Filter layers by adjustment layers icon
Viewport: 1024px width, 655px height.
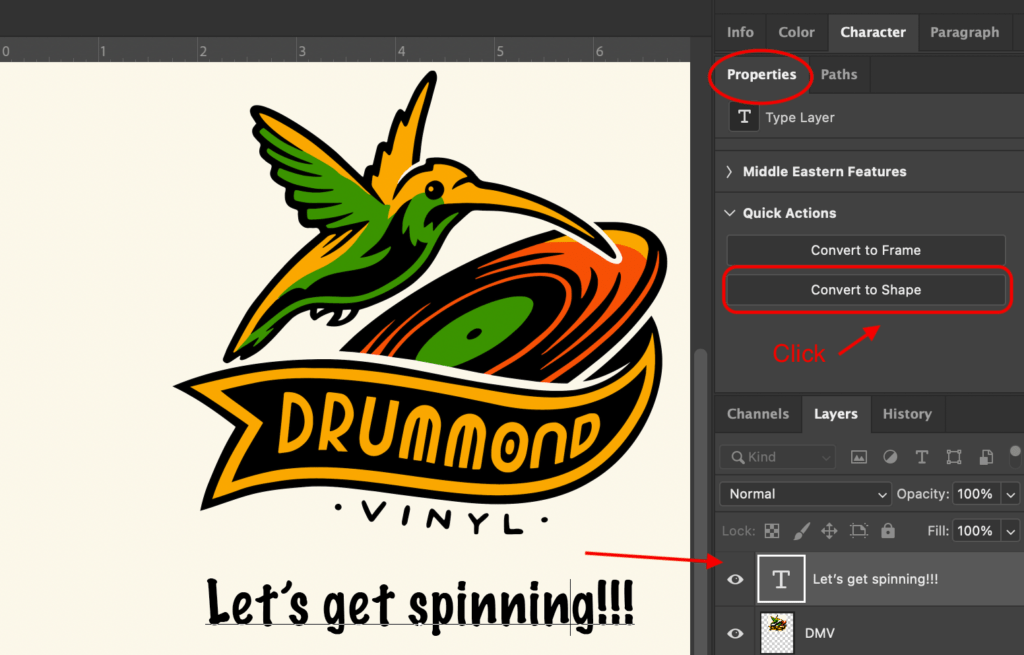[890, 457]
